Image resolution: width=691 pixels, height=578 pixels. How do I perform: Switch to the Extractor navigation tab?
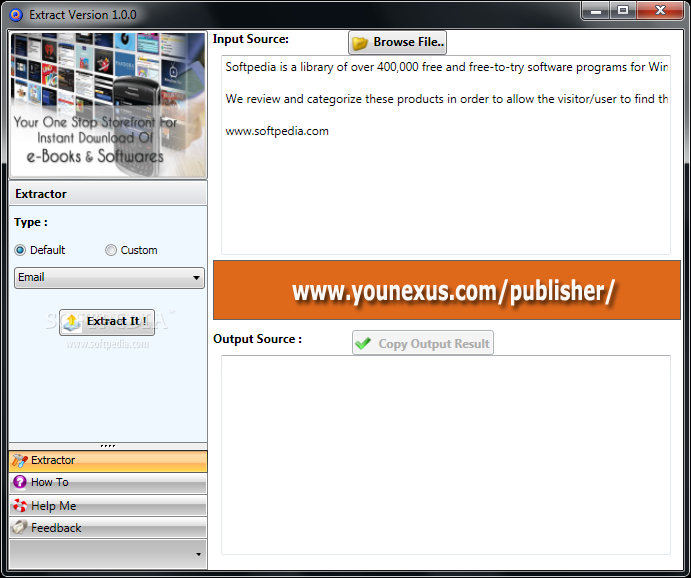[x=108, y=461]
